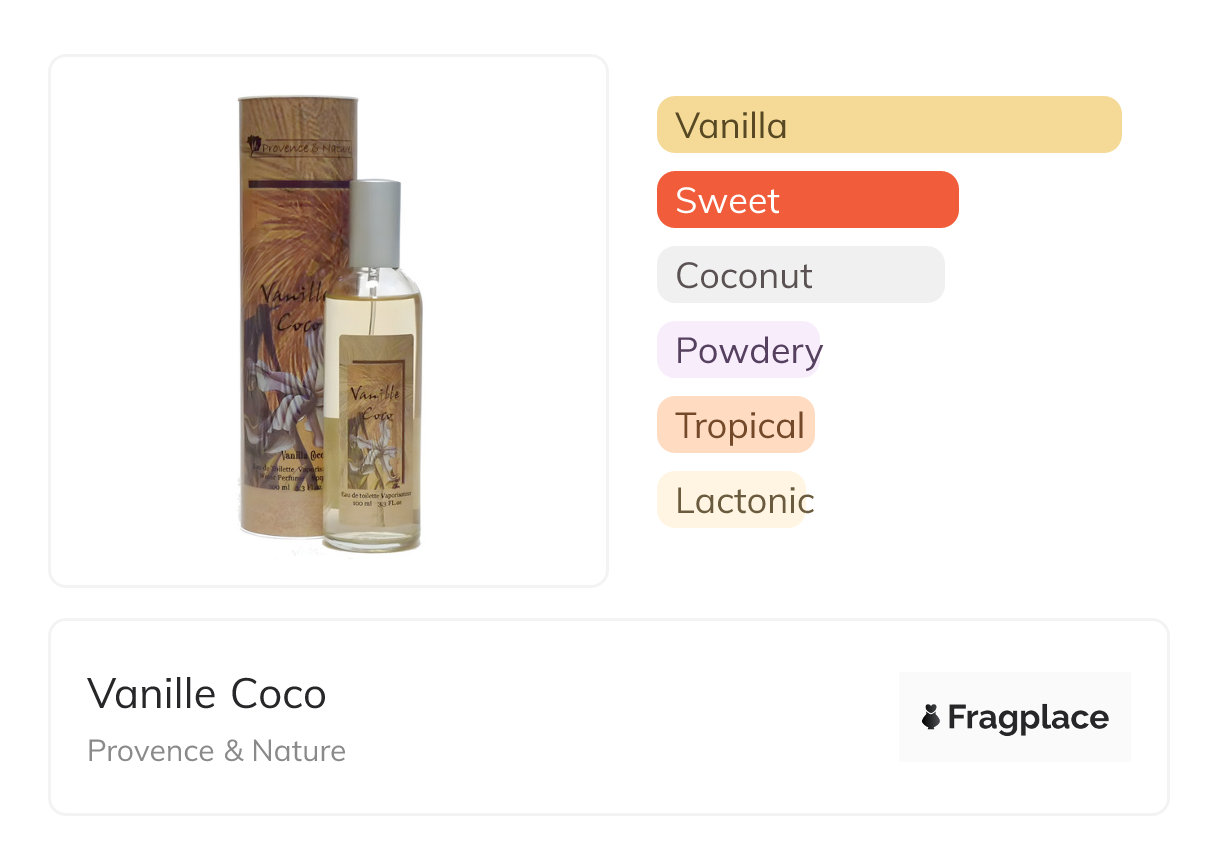
Task: Click the grey Coconut accord bar
Action: (801, 275)
